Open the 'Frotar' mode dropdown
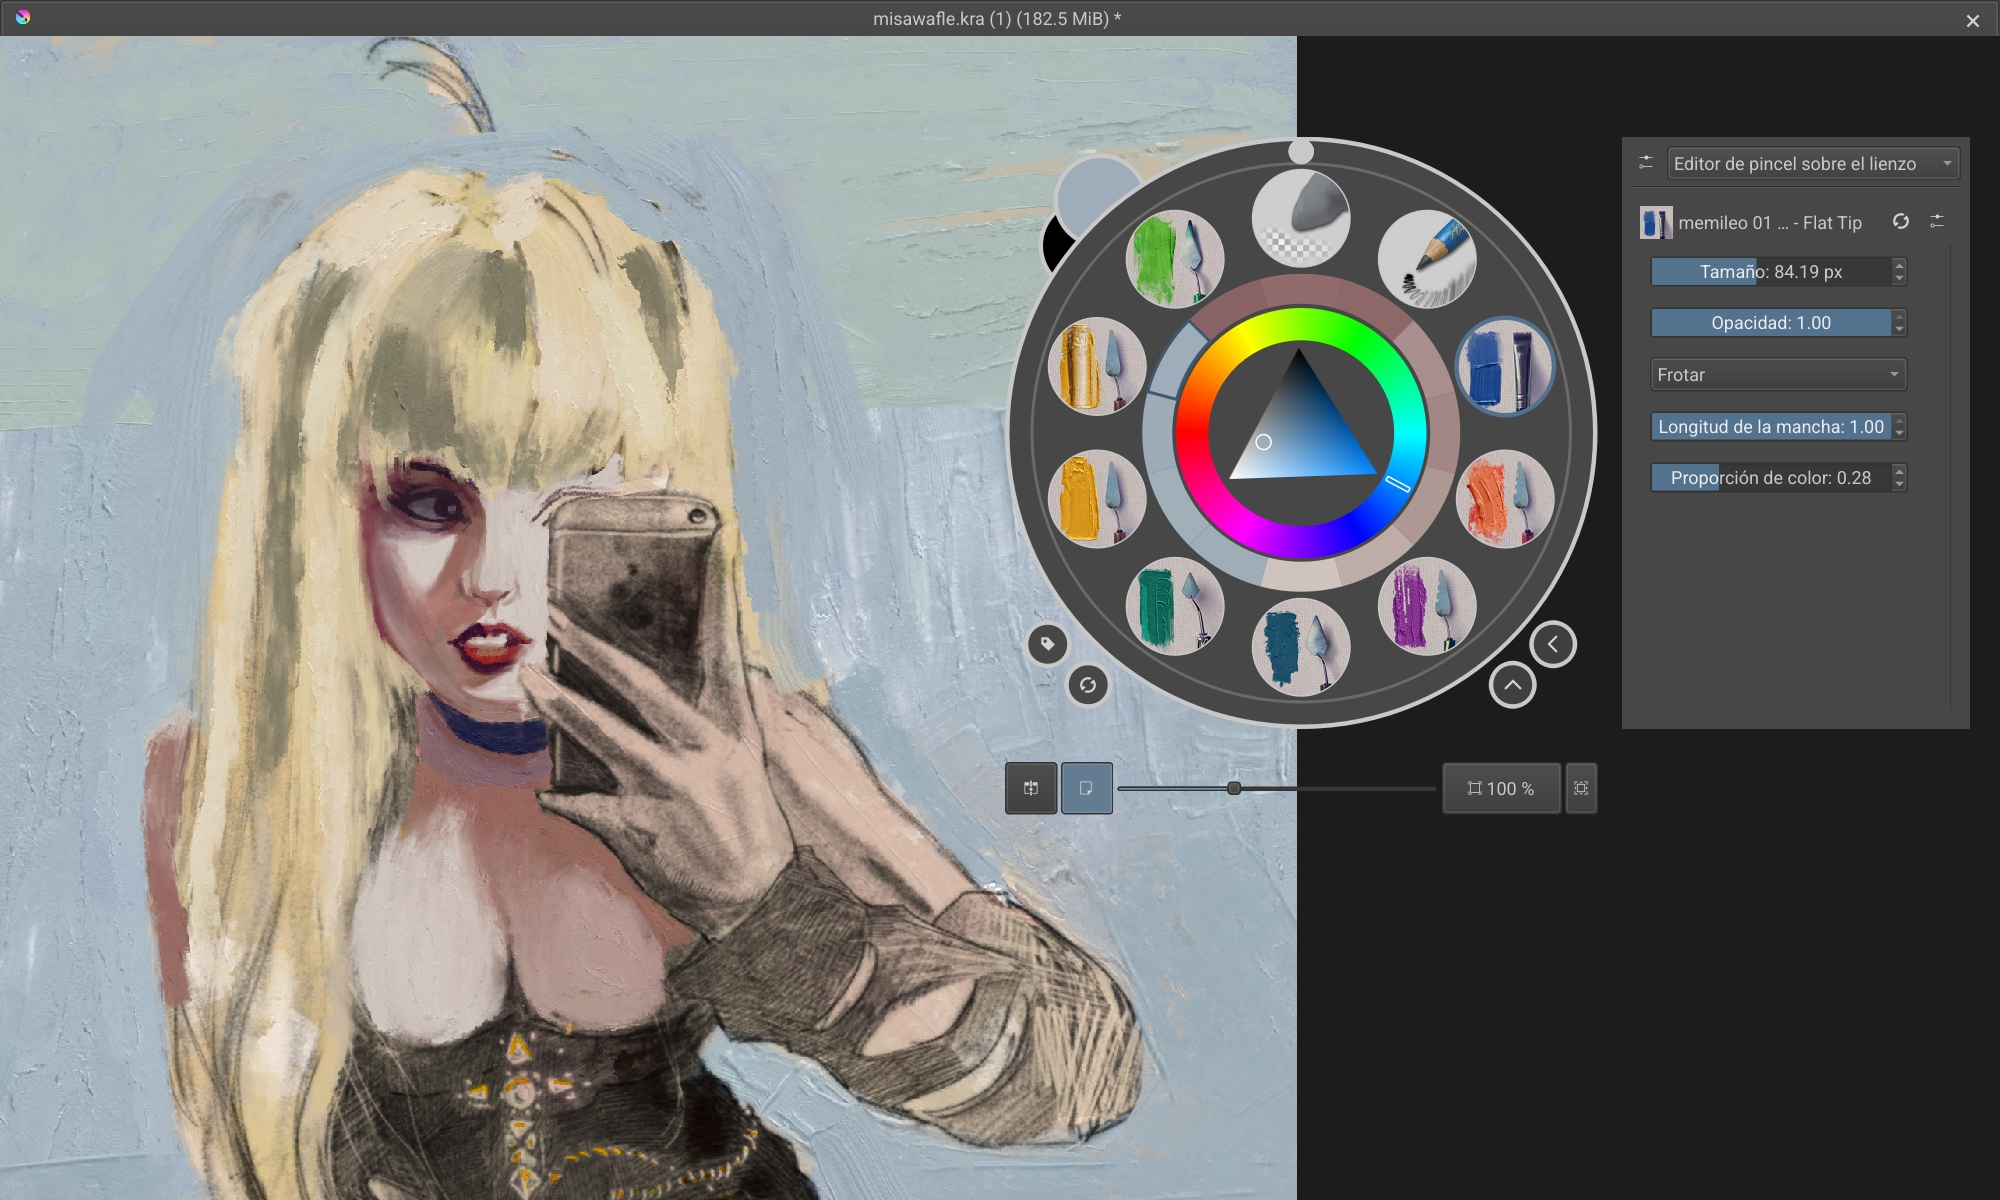2000x1200 pixels. click(1778, 375)
